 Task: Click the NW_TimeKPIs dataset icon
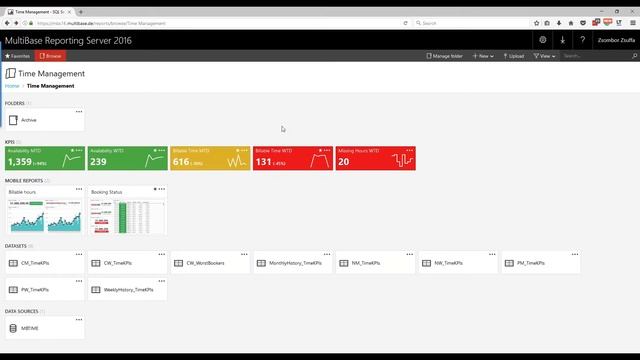[x=427, y=263]
